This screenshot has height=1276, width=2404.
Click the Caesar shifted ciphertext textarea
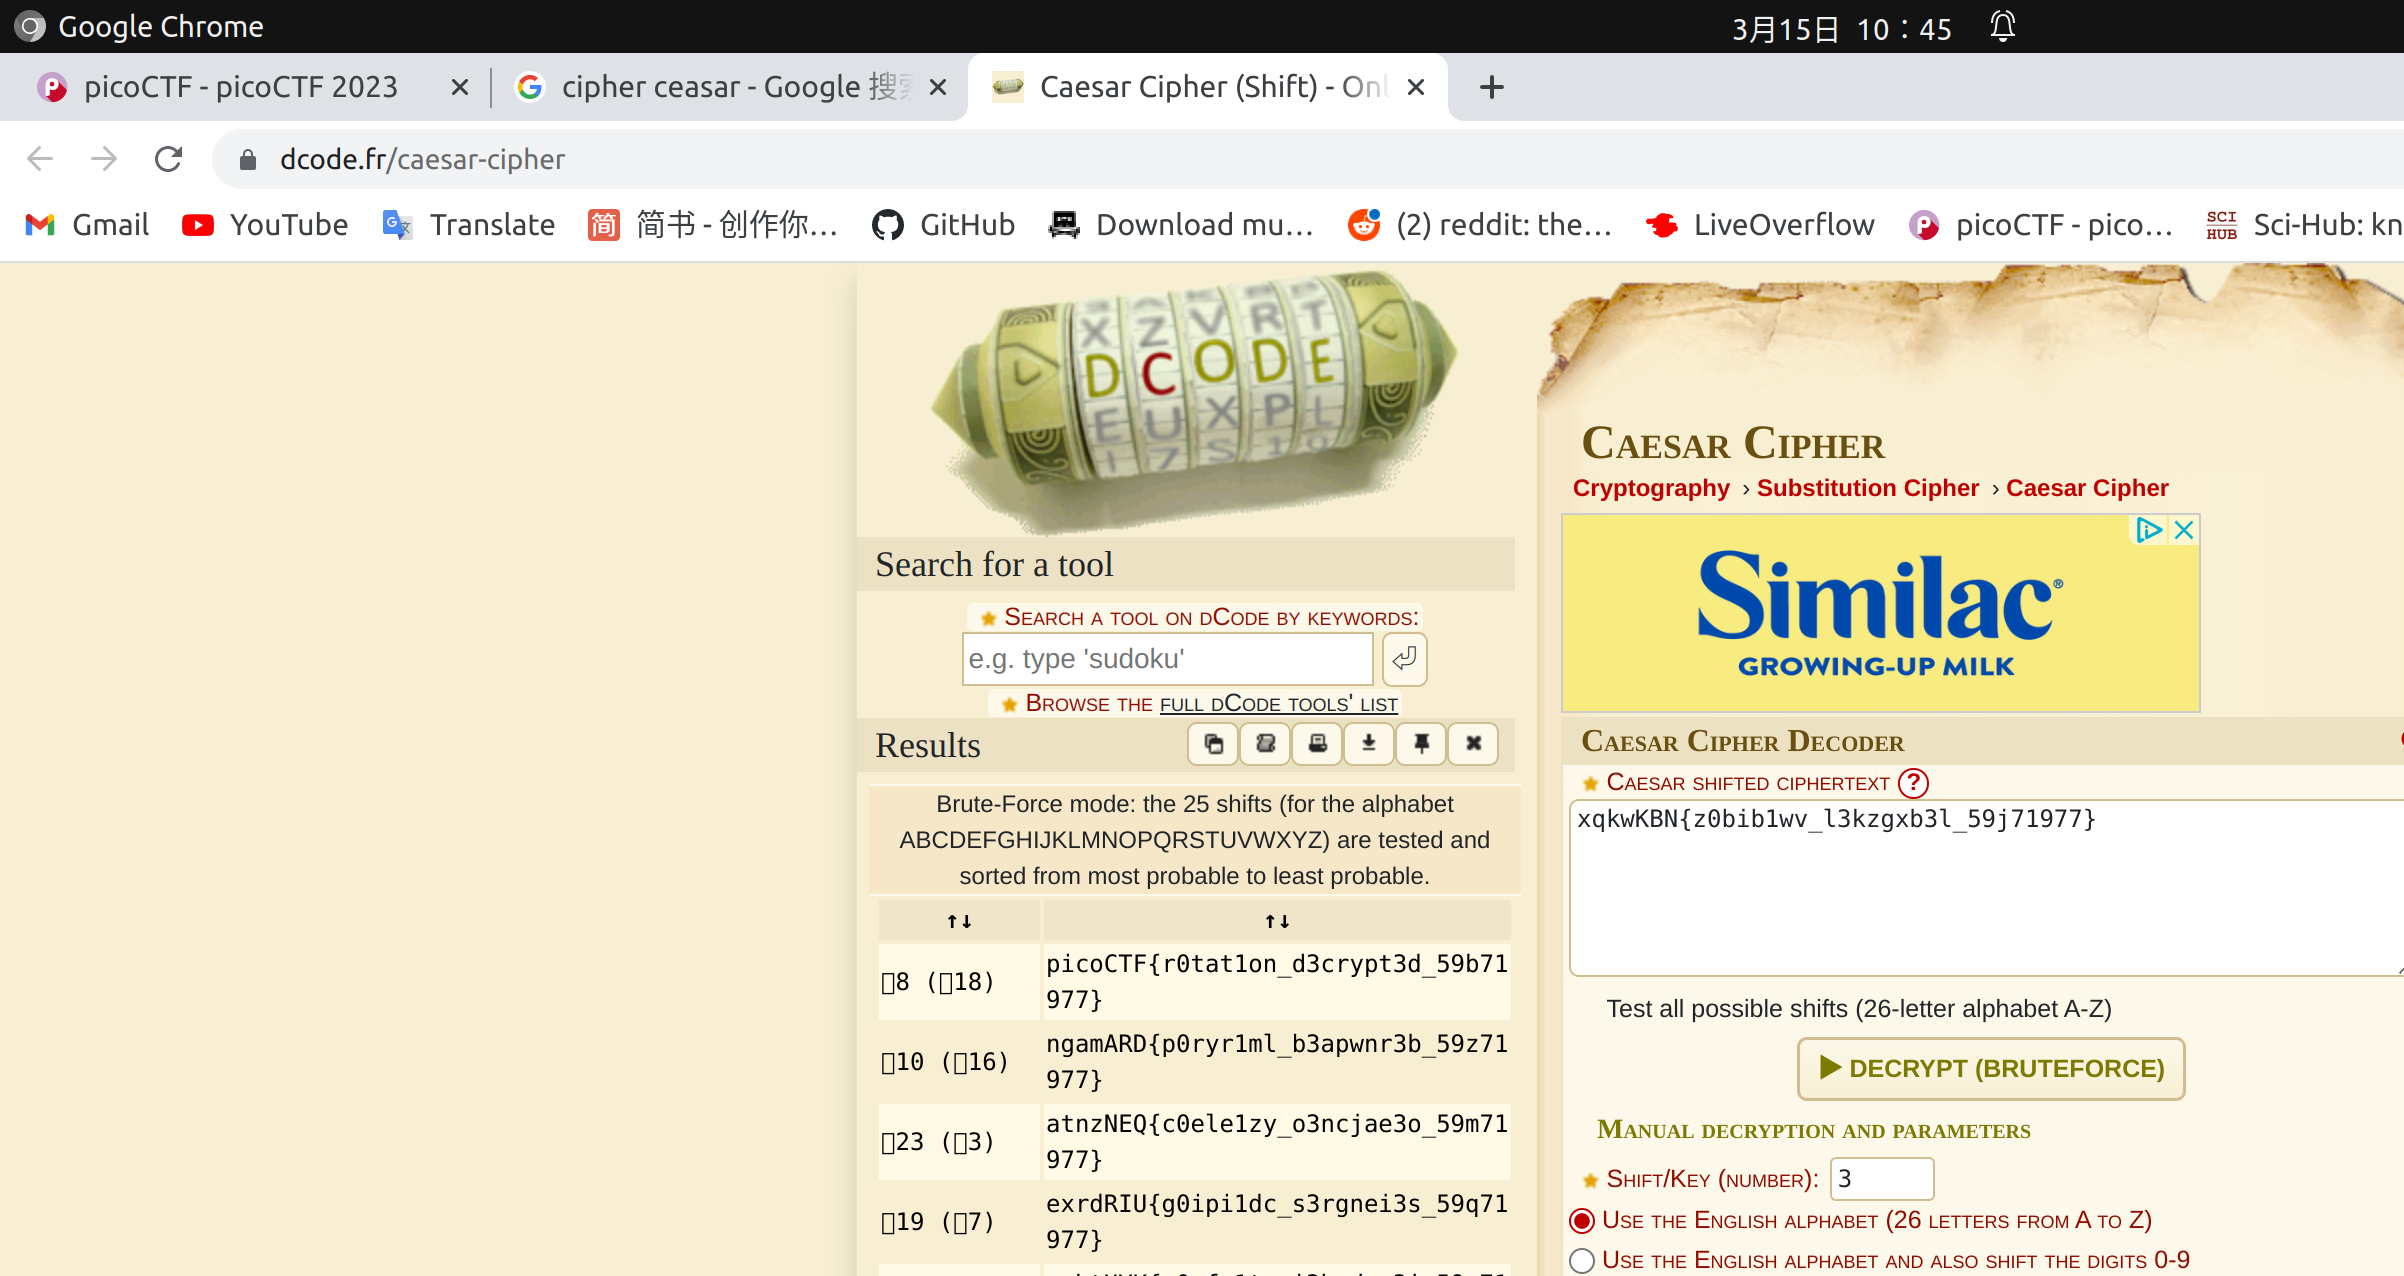[1986, 887]
